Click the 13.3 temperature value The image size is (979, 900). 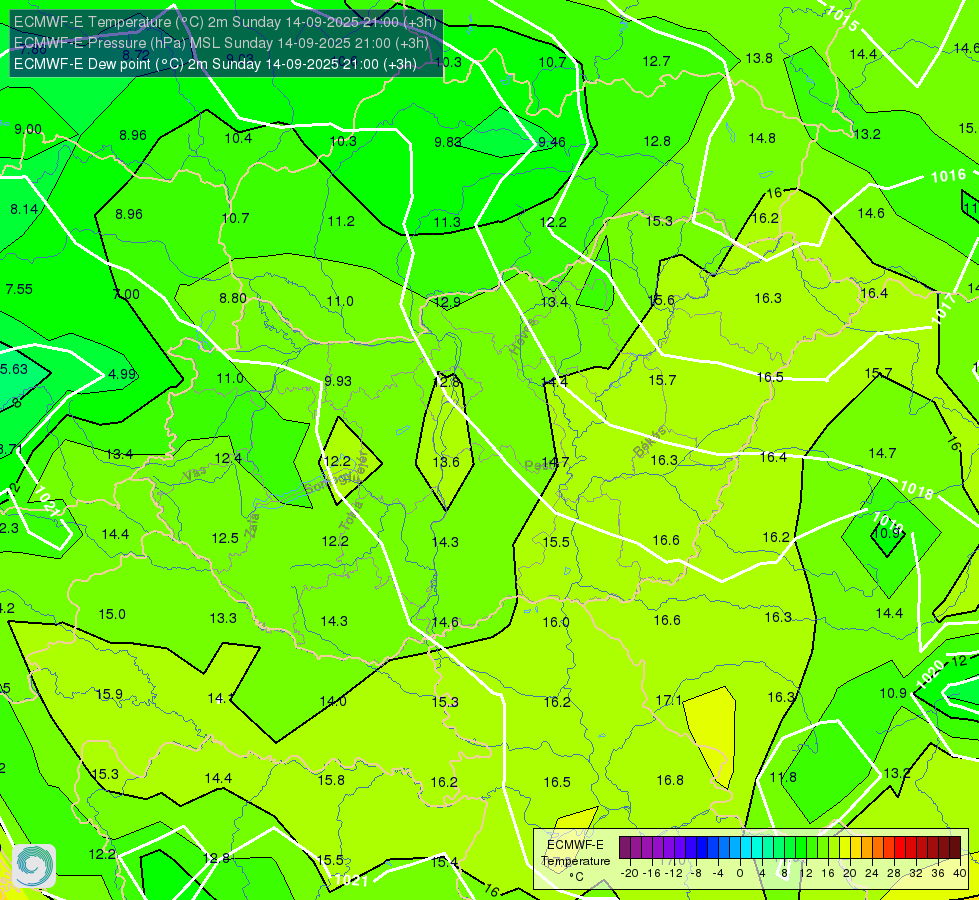point(223,618)
